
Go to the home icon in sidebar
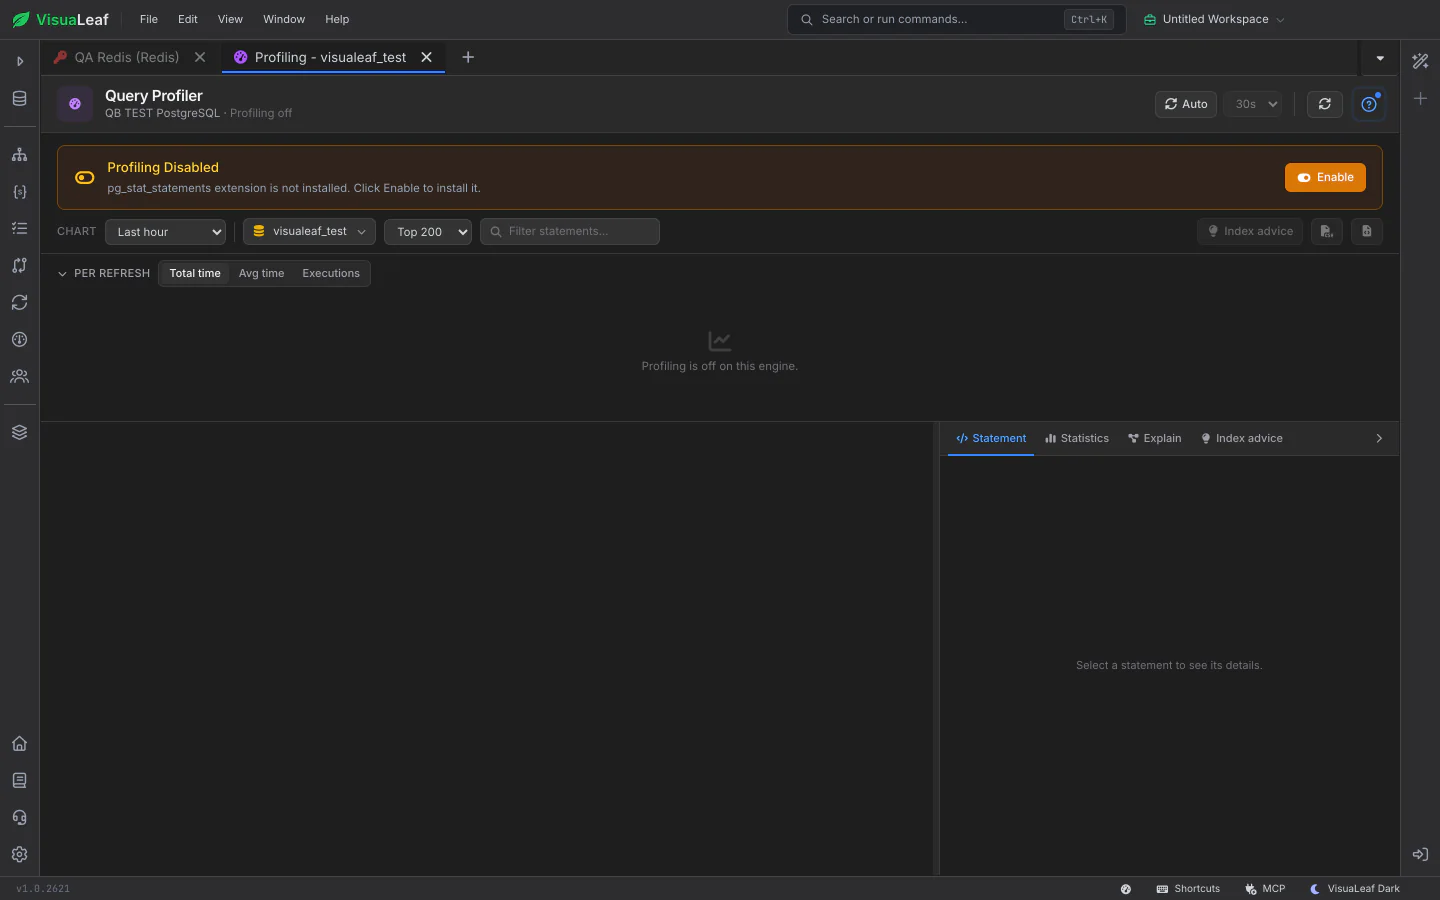[x=19, y=744]
